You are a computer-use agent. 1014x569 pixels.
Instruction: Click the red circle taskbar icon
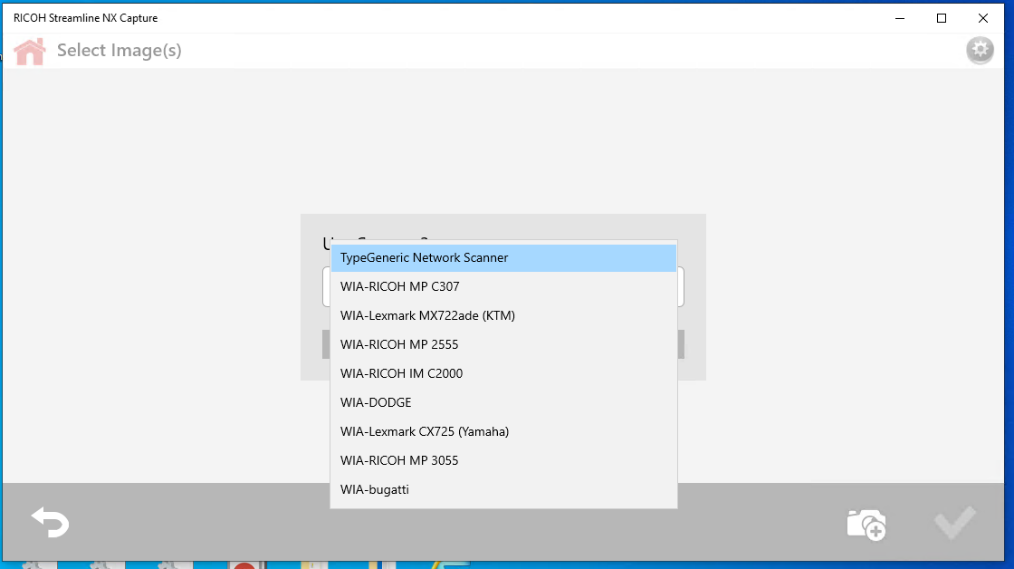click(x=243, y=565)
